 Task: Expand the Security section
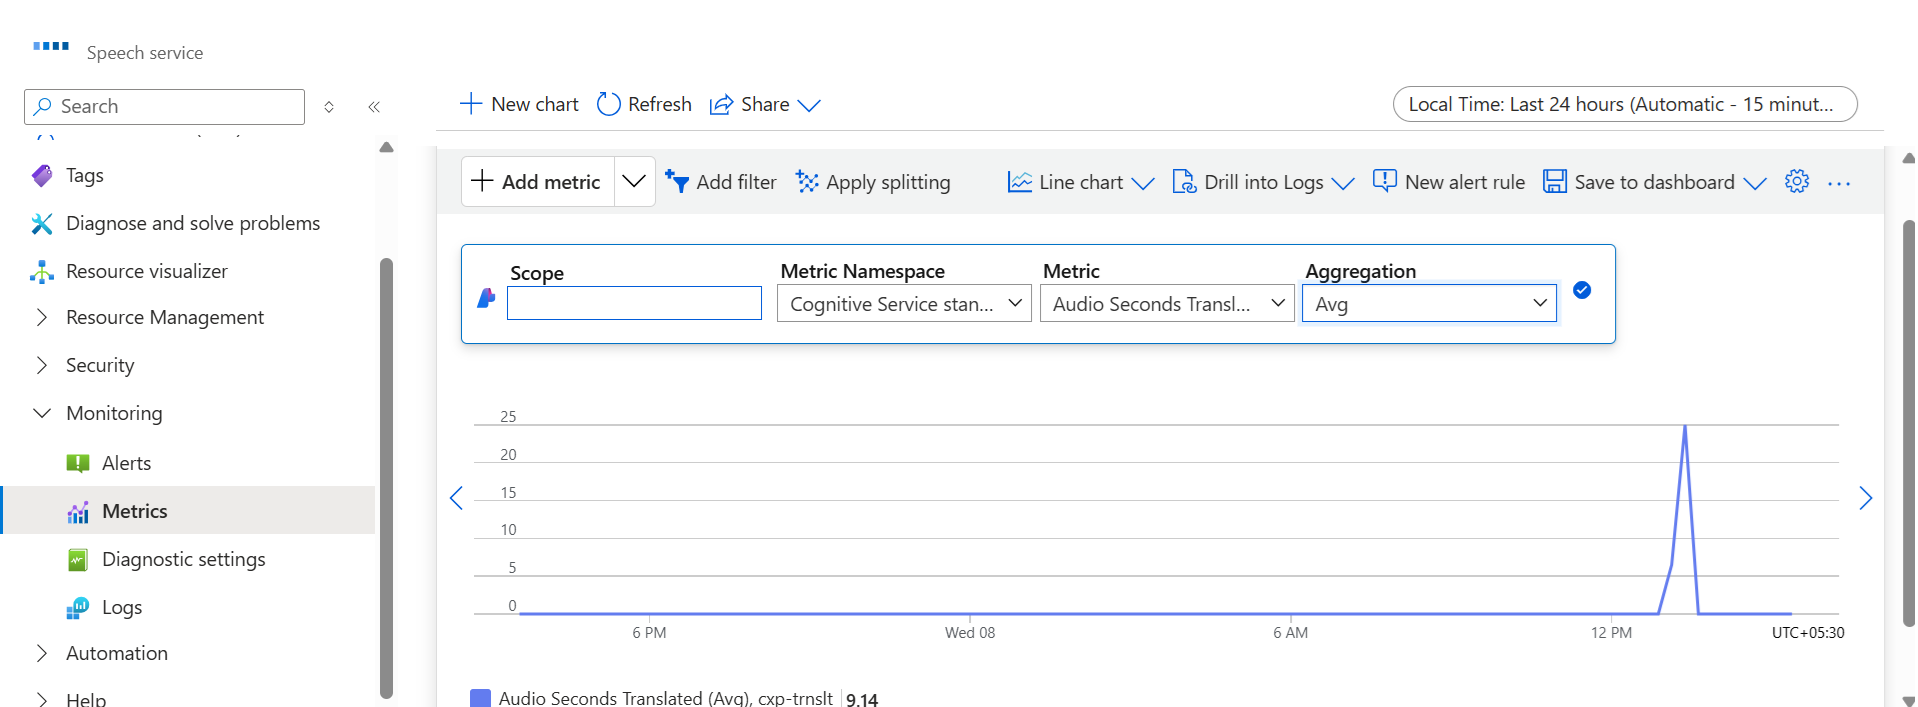pos(42,365)
